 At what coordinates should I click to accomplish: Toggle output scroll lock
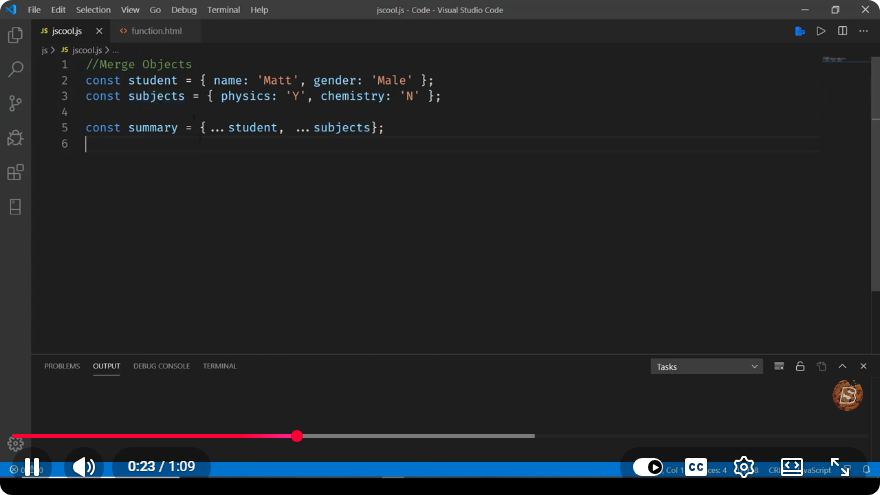pyautogui.click(x=800, y=366)
